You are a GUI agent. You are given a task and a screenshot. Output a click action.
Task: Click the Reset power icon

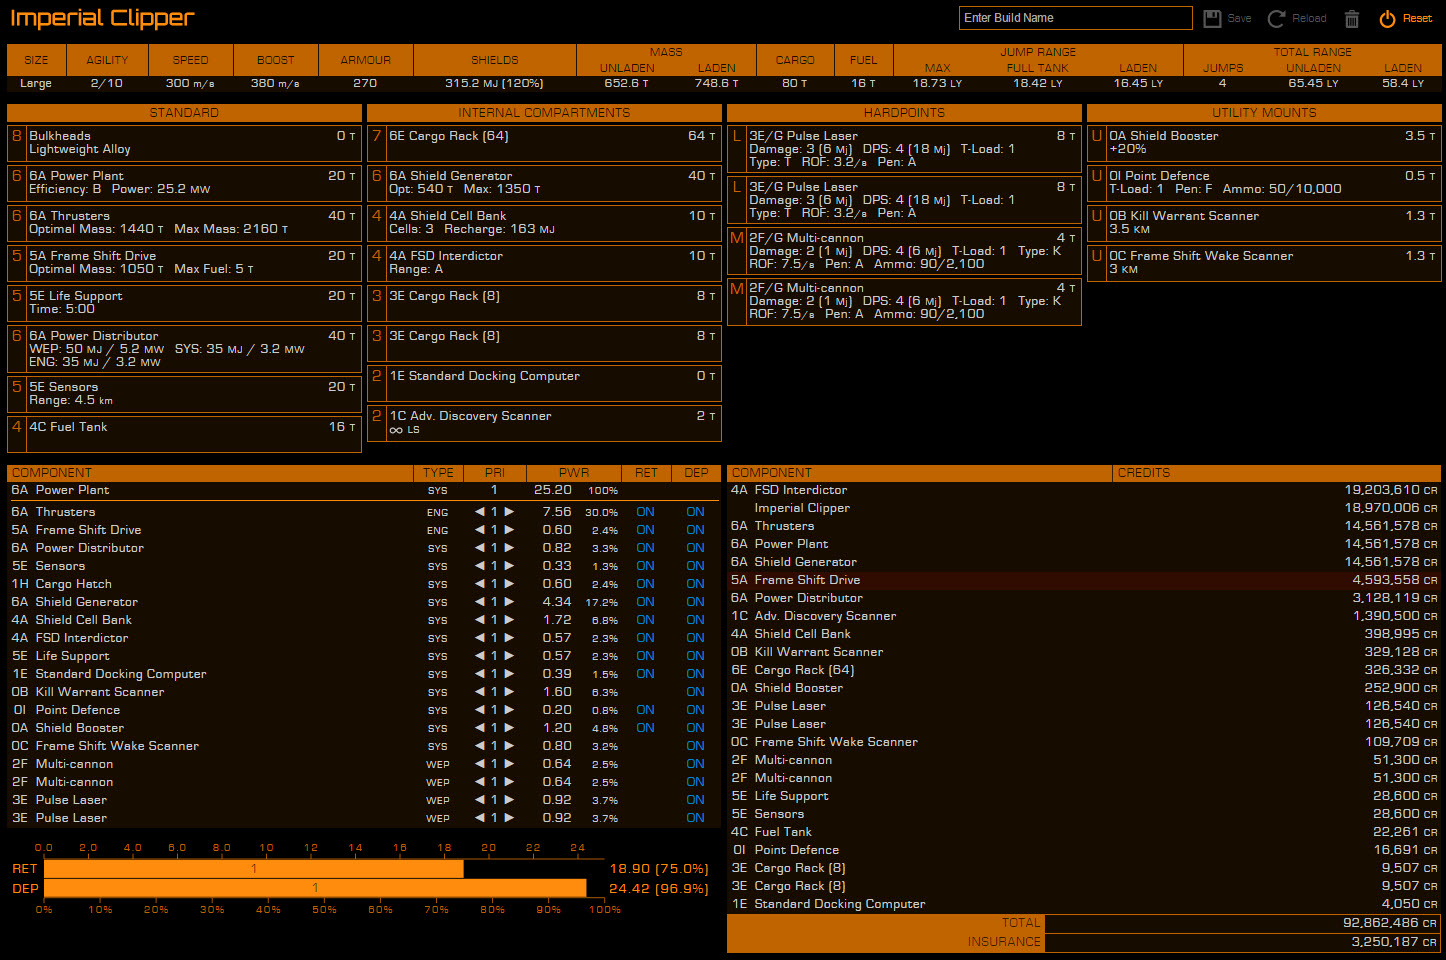(x=1387, y=18)
